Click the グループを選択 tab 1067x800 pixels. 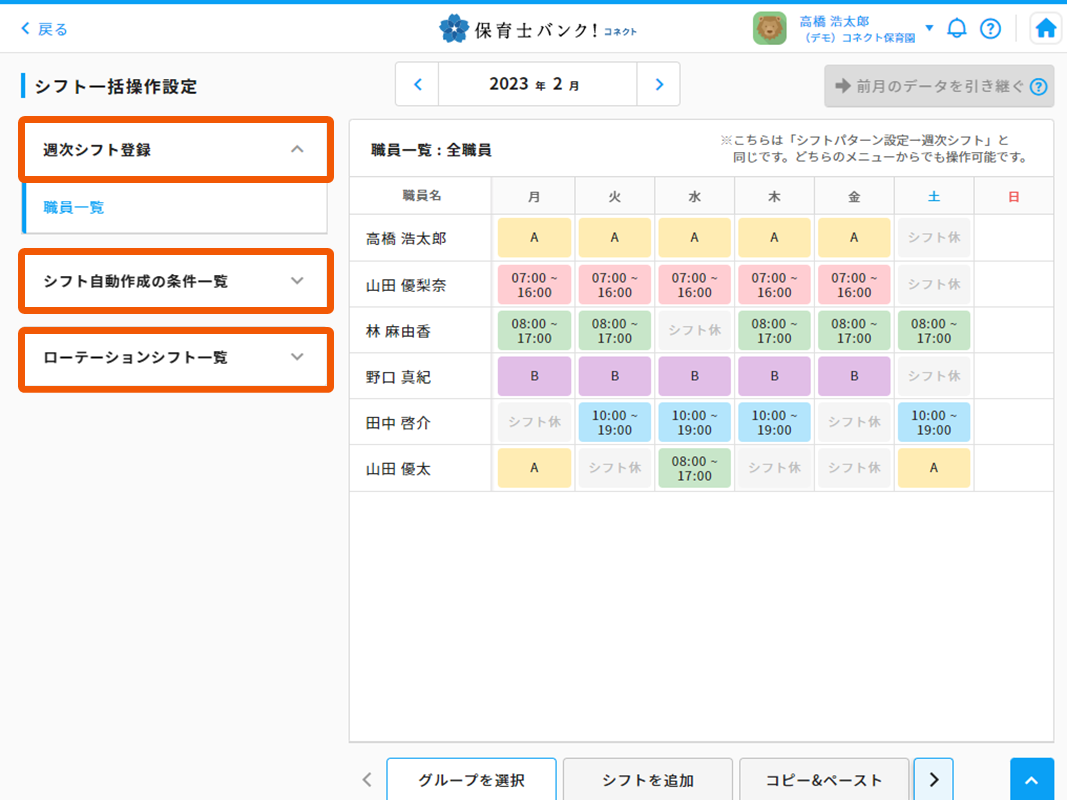coord(471,780)
